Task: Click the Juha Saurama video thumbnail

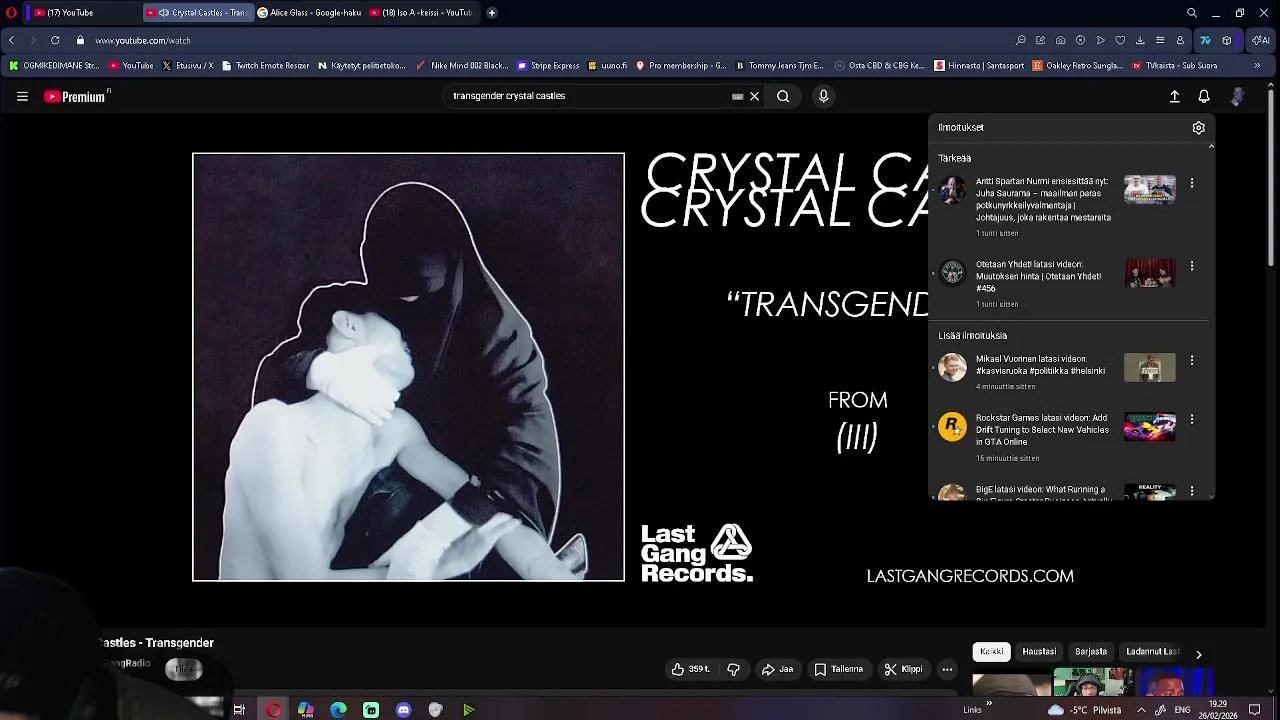Action: click(1150, 189)
